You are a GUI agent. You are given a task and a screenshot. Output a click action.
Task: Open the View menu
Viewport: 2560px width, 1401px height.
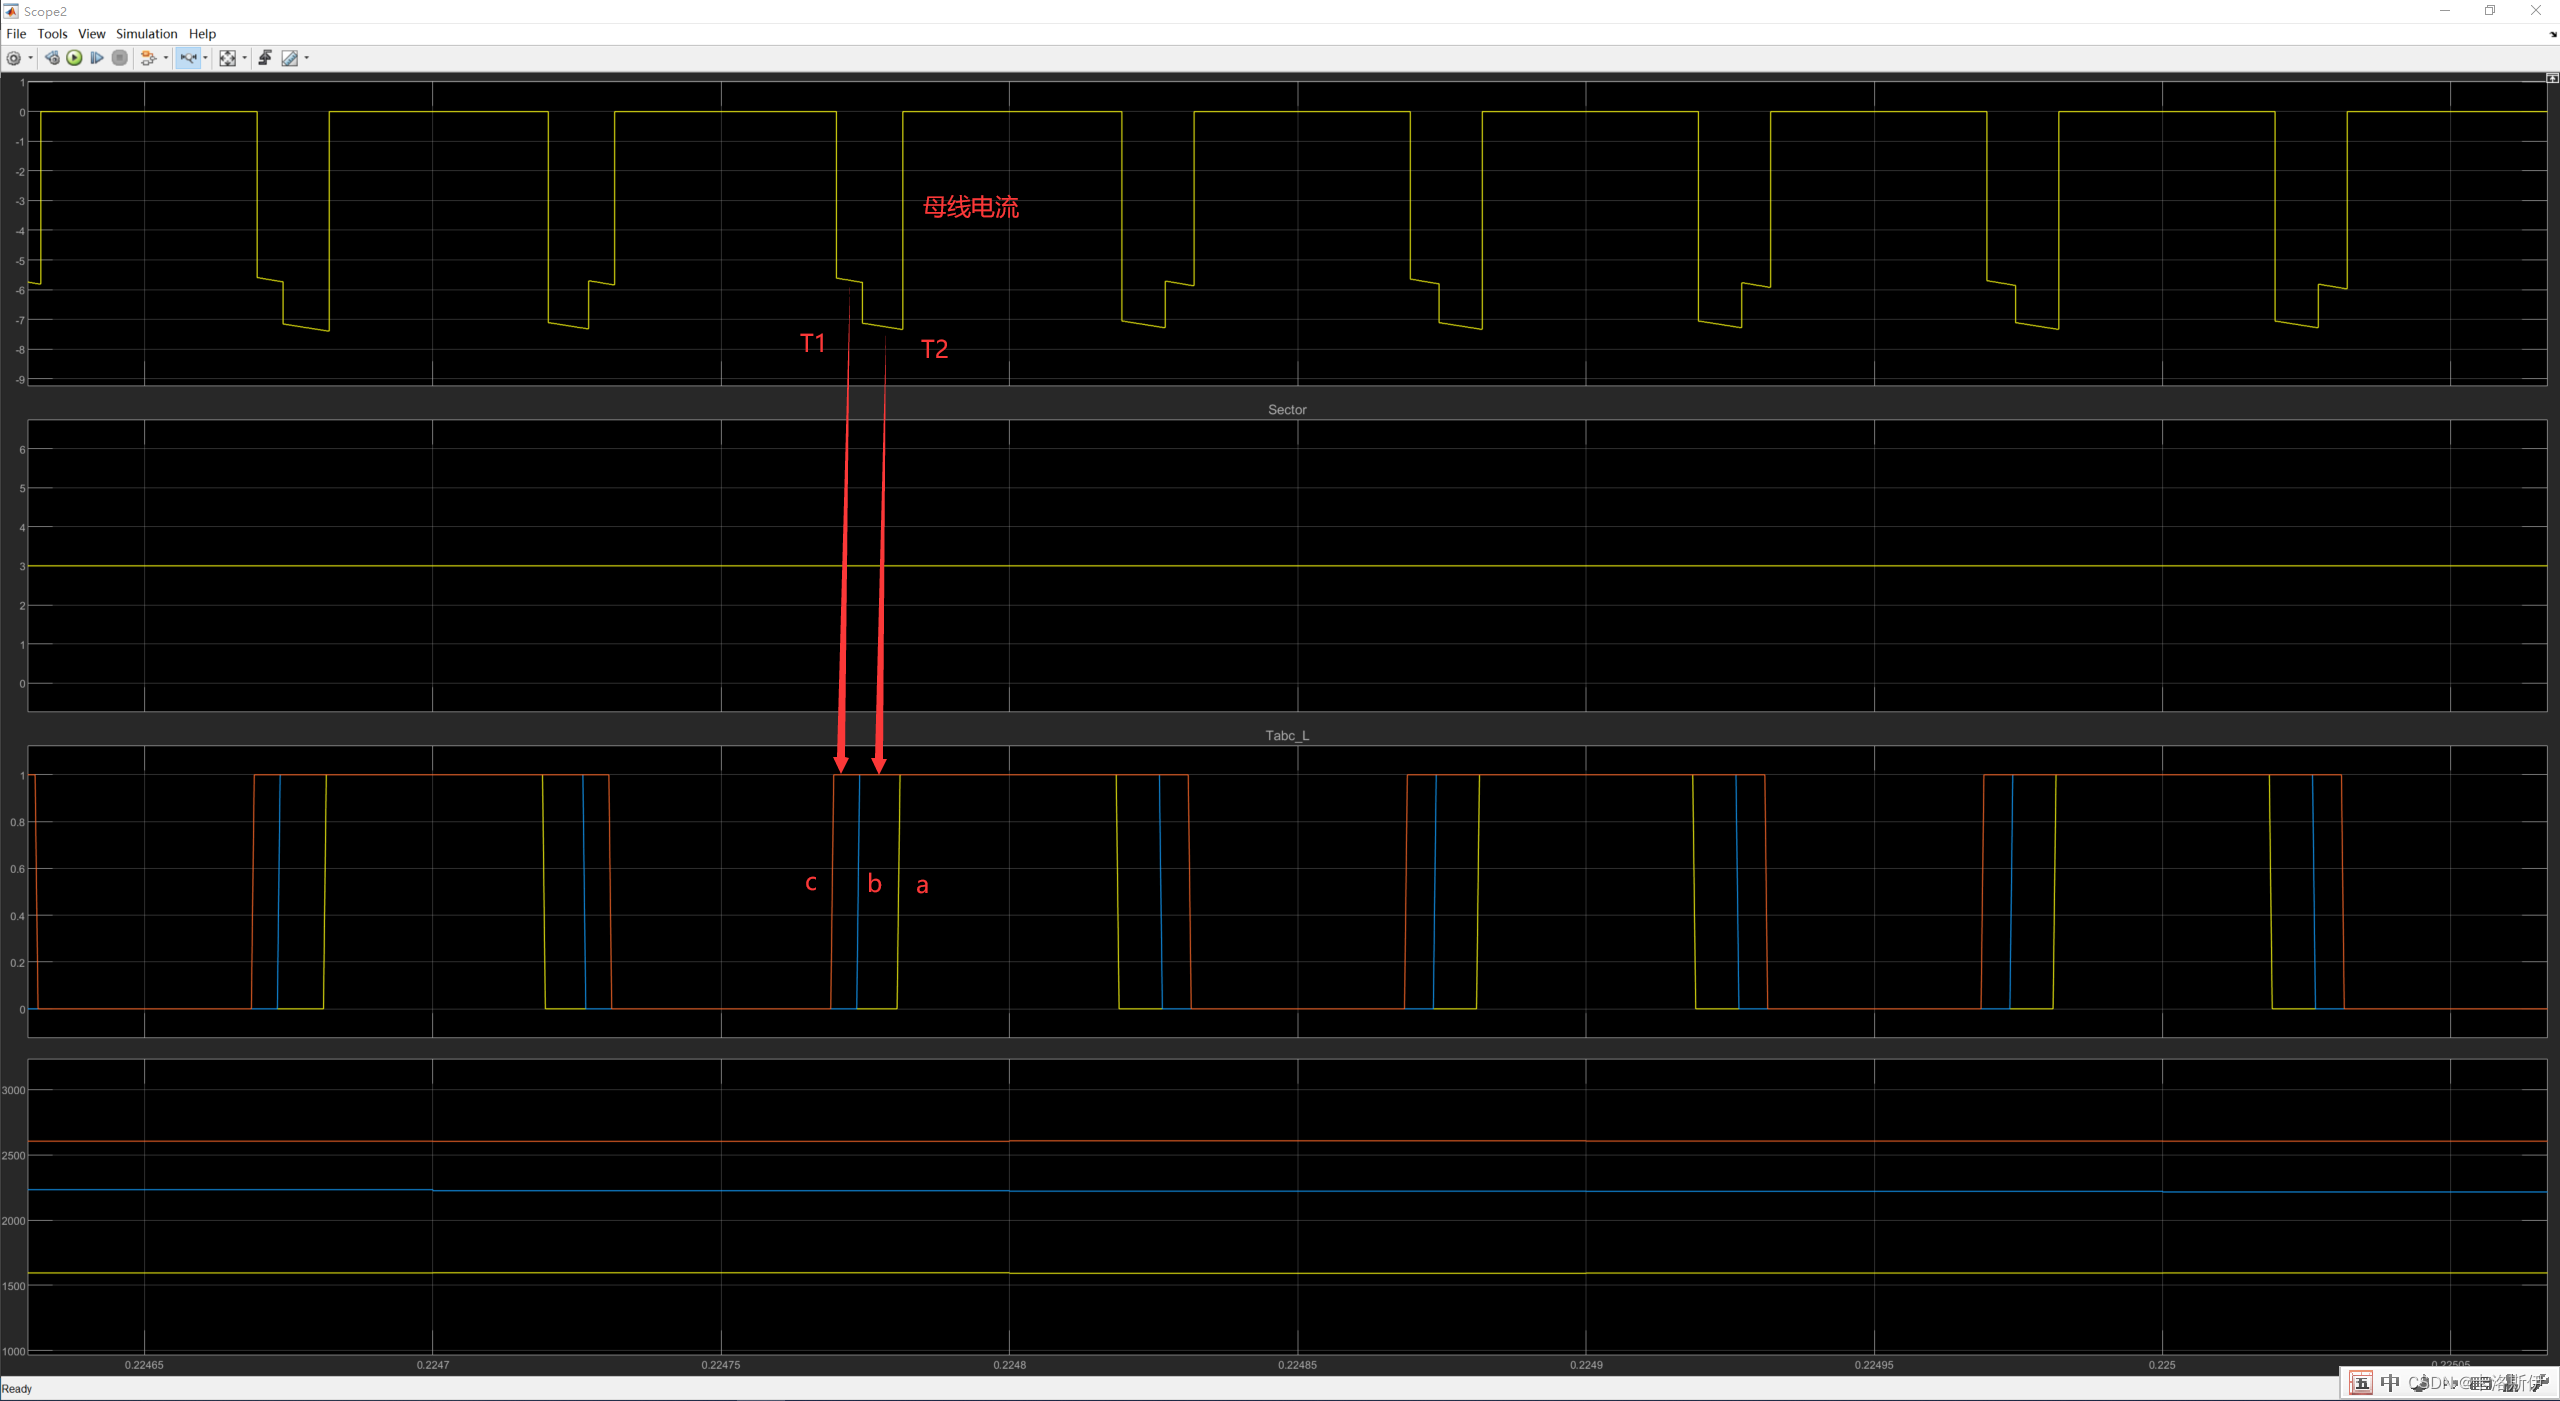click(92, 34)
